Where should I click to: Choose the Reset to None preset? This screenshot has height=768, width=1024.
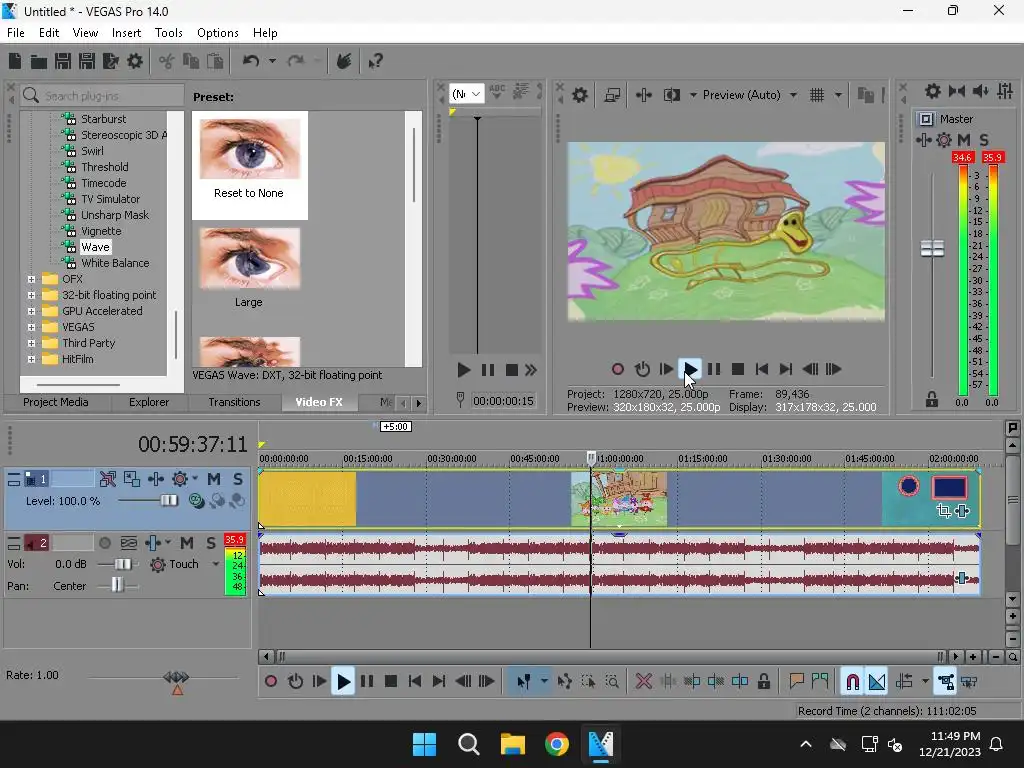click(x=249, y=165)
